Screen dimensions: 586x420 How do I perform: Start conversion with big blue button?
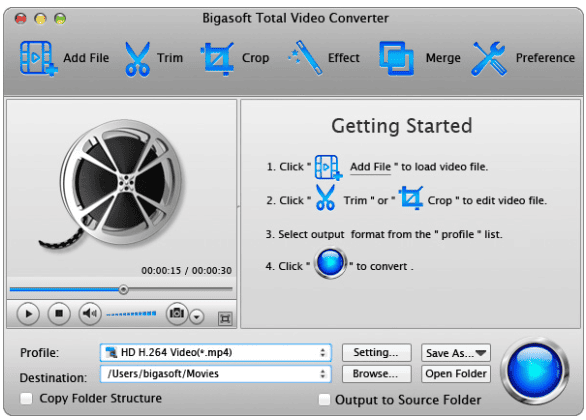[x=535, y=370]
